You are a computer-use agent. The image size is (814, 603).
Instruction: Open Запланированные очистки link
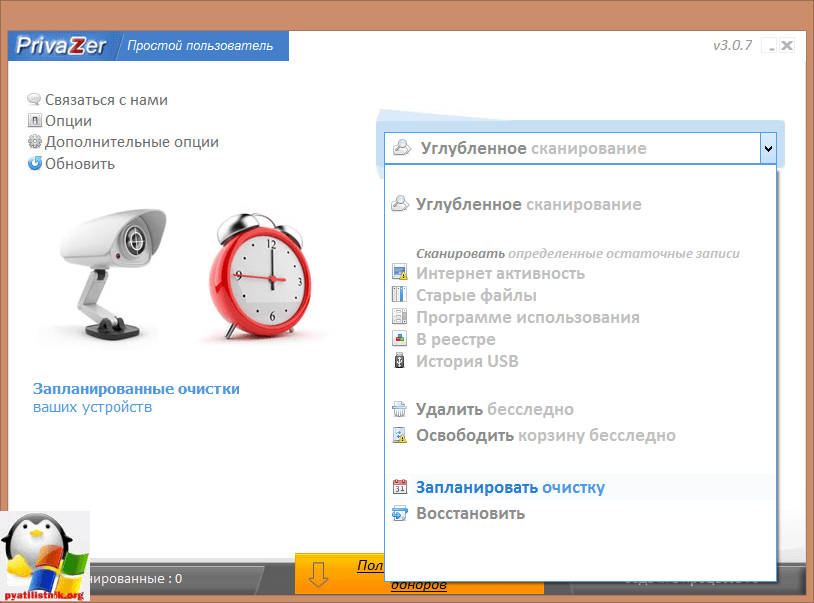pos(136,389)
